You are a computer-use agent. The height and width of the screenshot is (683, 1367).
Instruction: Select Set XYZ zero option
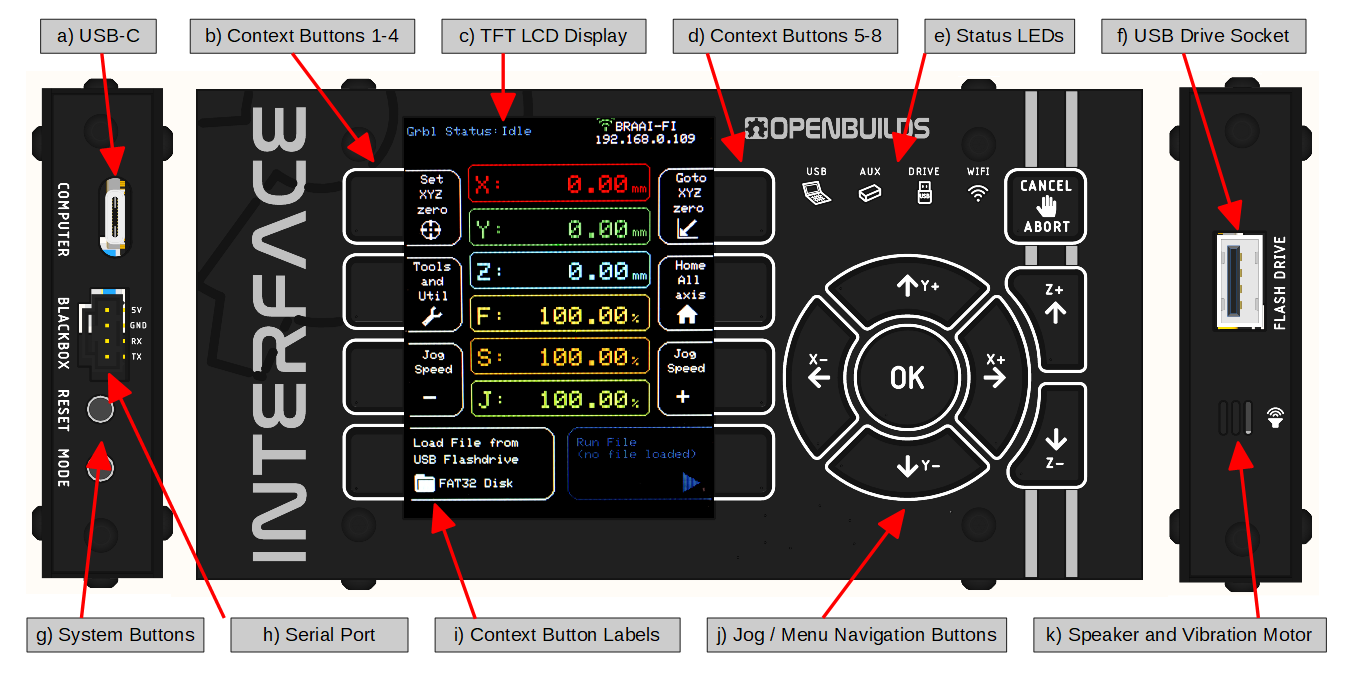[x=432, y=207]
